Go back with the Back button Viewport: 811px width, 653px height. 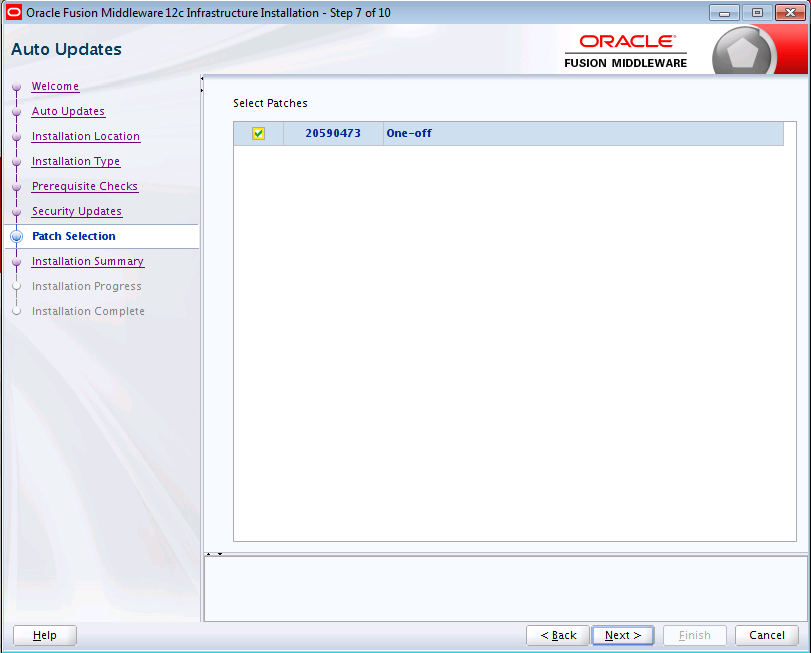click(558, 635)
